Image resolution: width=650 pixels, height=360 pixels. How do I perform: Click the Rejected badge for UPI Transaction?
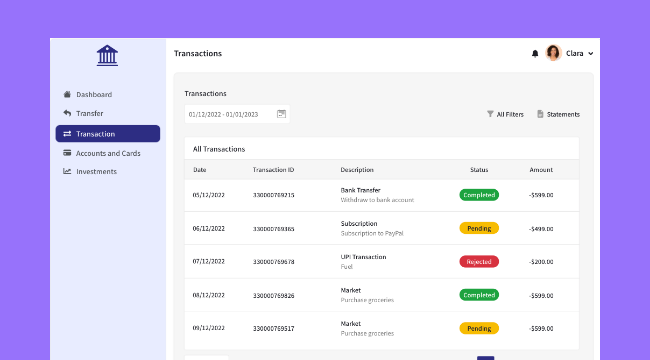[479, 262]
